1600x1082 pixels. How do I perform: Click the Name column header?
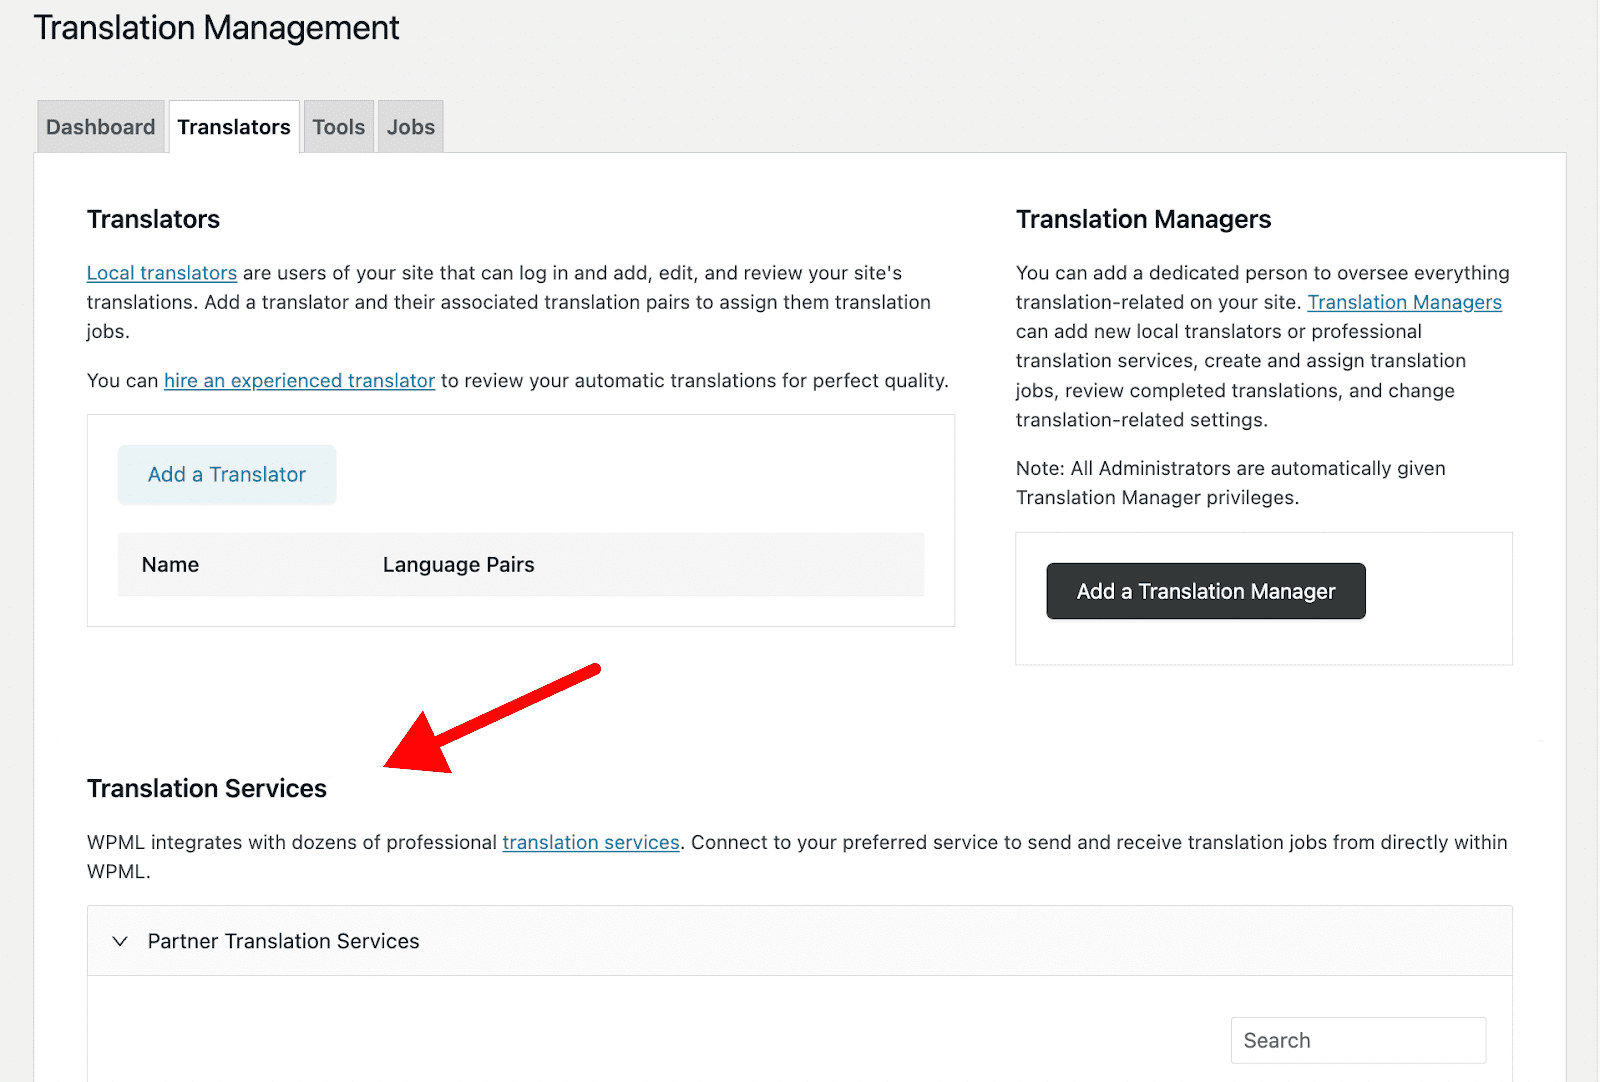(x=170, y=564)
